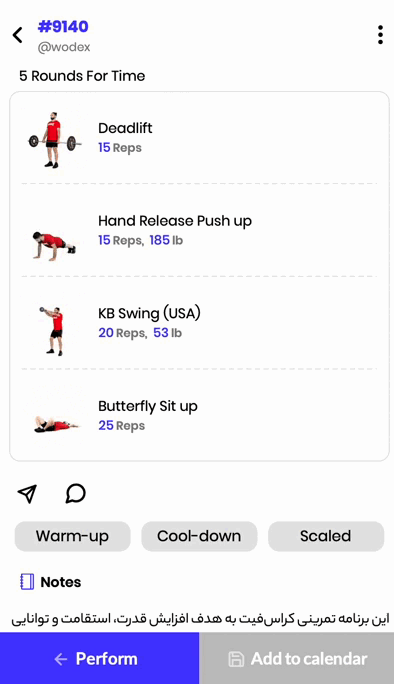Open the @wodex profile link
Screen dimensions: 394x684
tap(64, 47)
